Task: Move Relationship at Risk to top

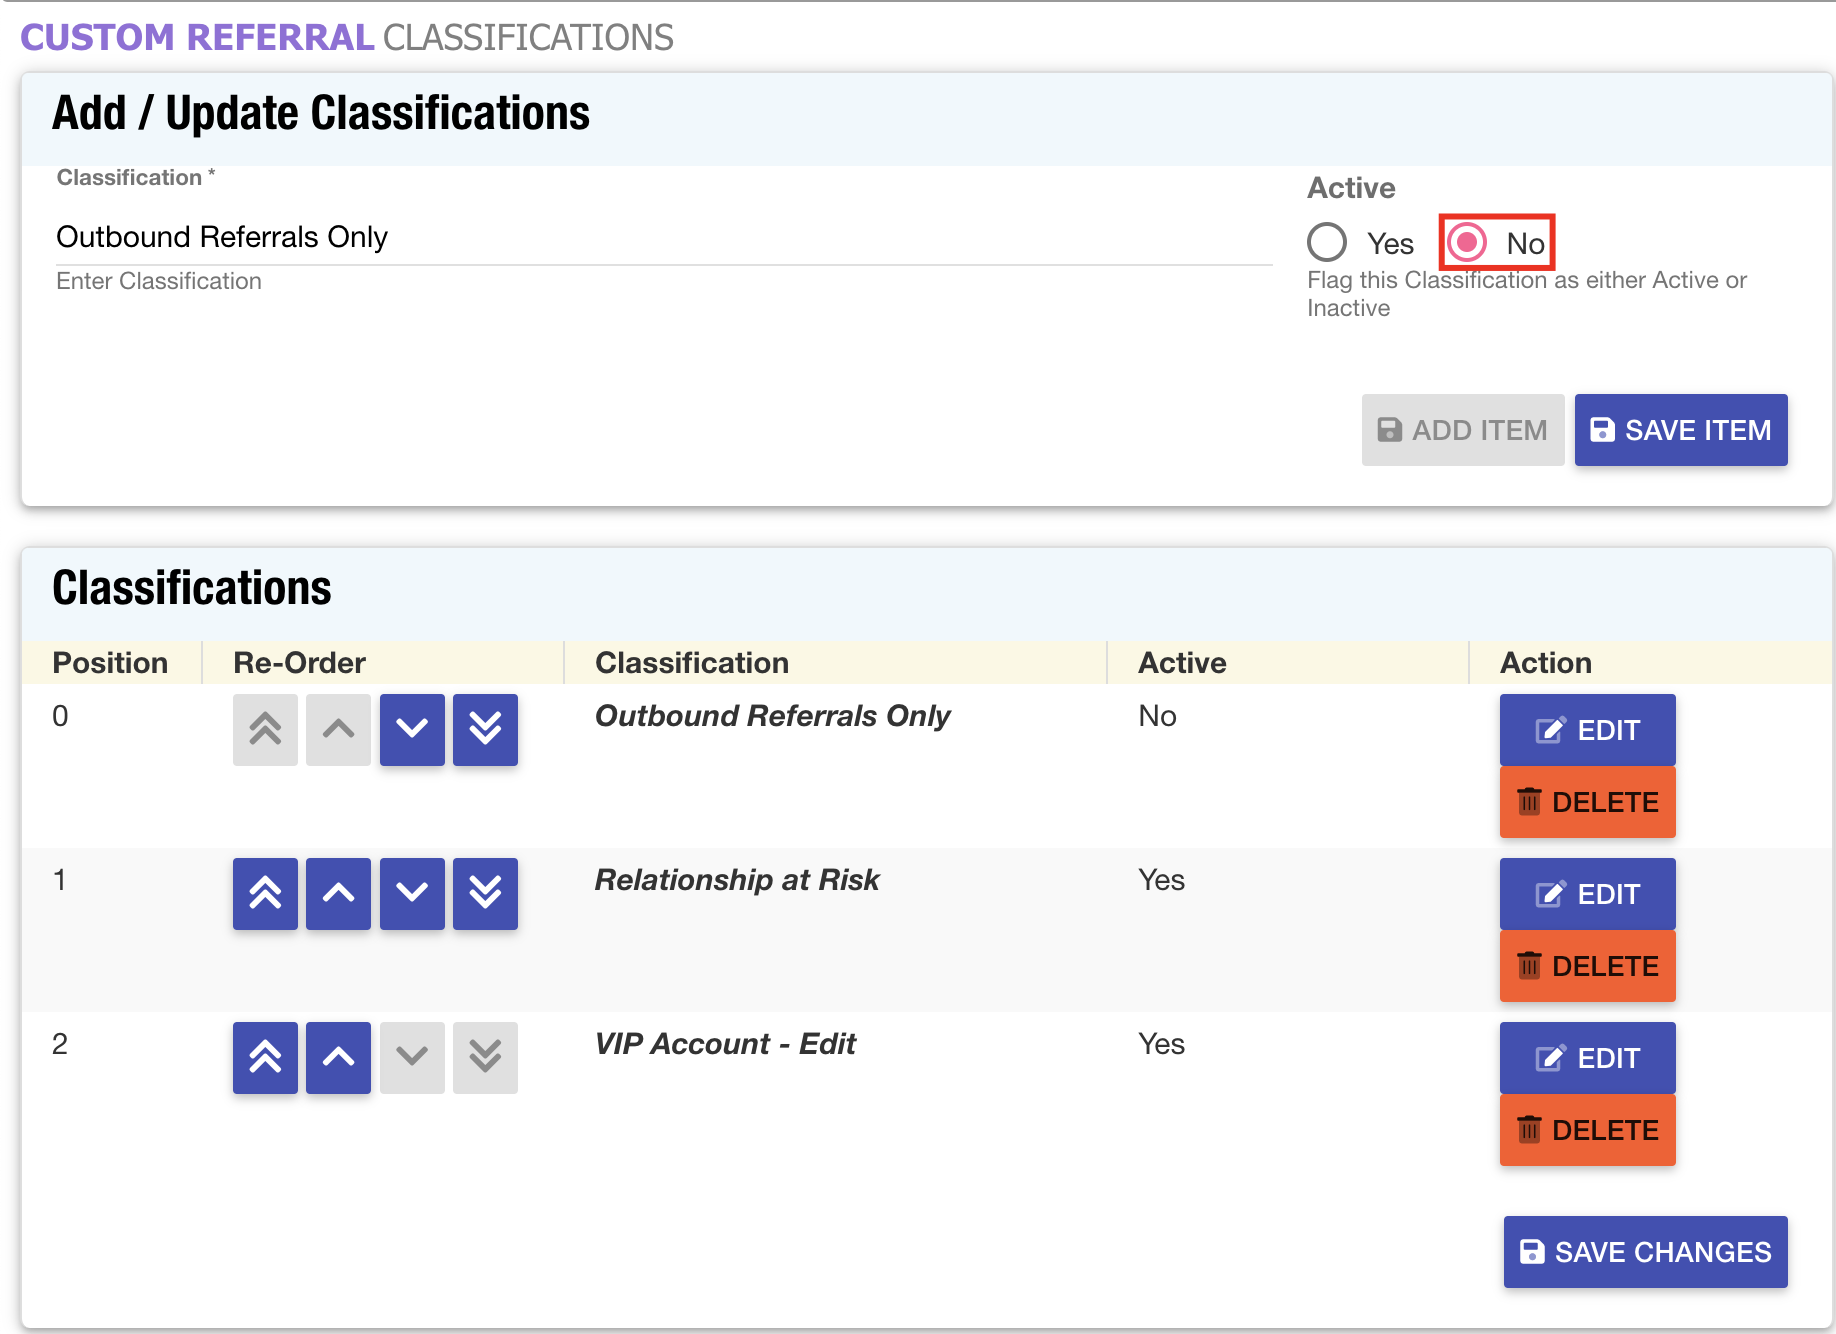Action: (x=265, y=894)
